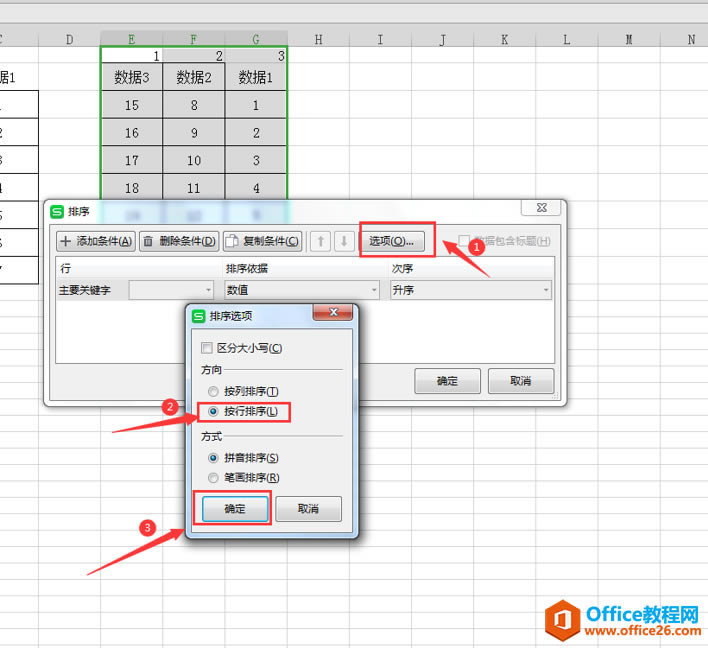Click cell with value 18

[131, 188]
